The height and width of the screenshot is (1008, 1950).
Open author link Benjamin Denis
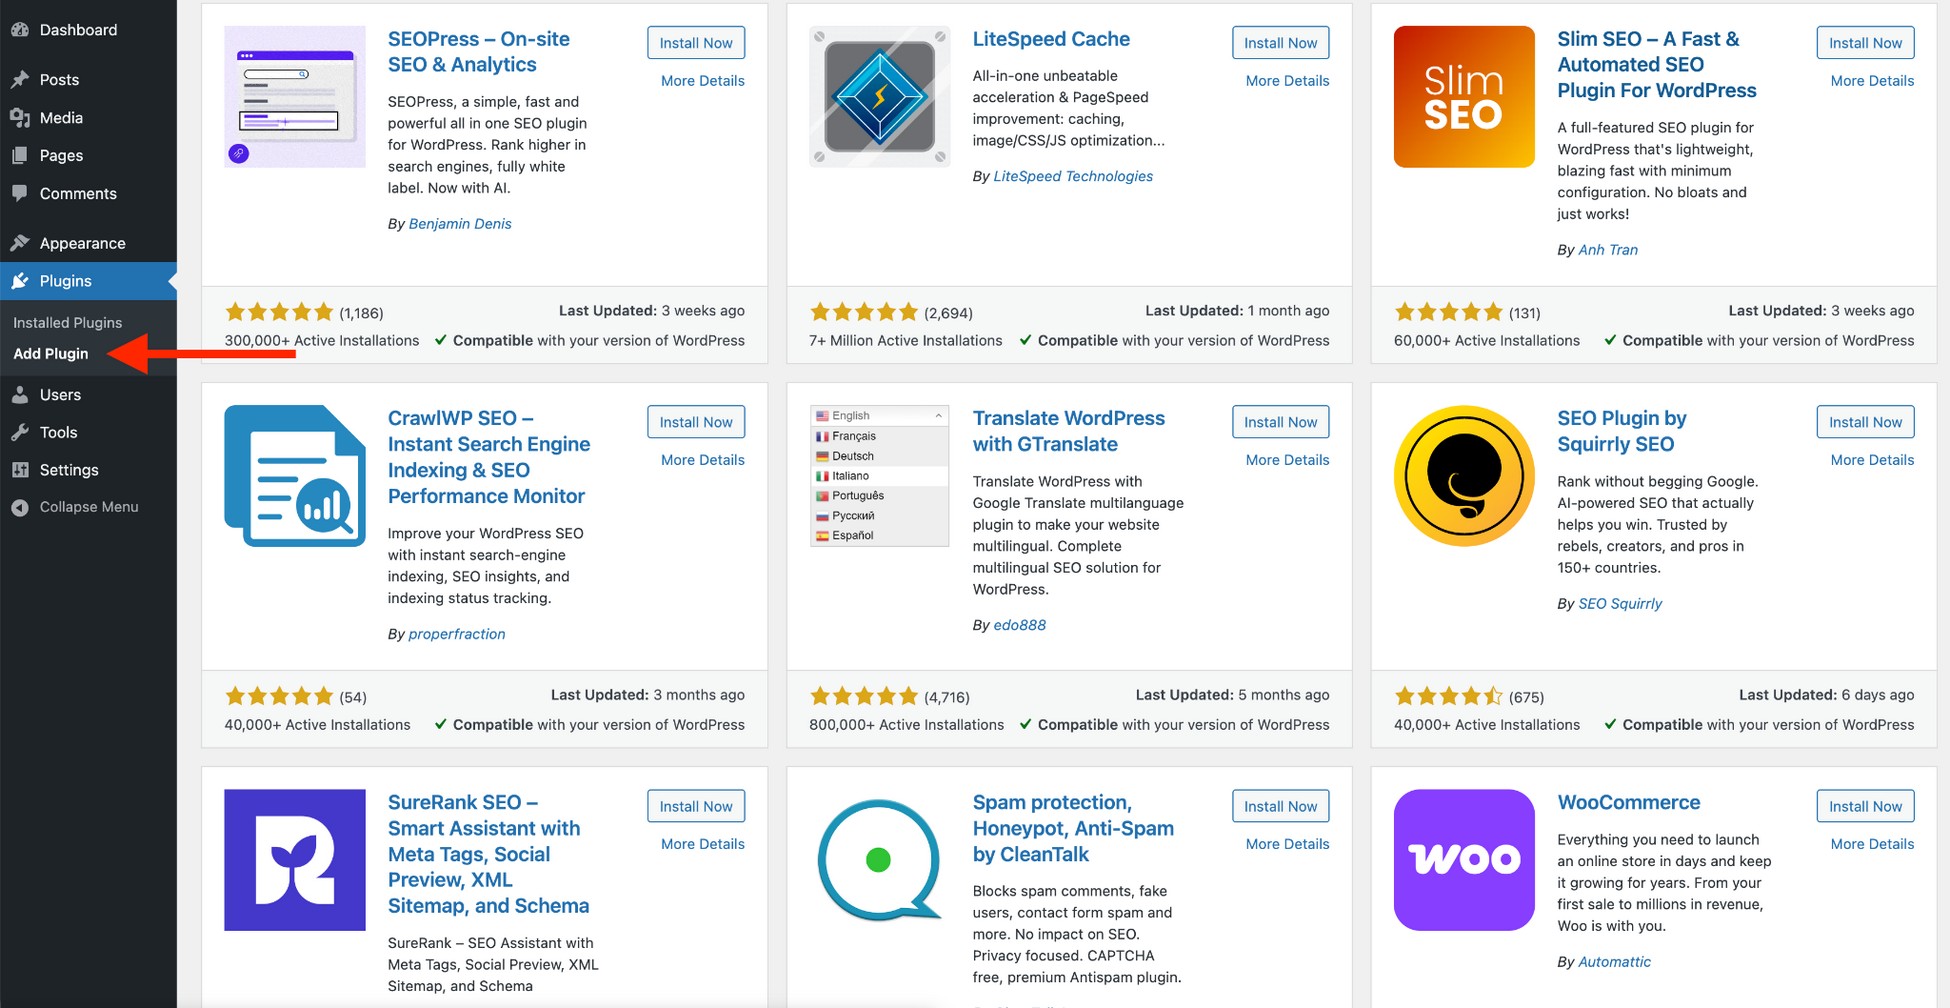460,224
